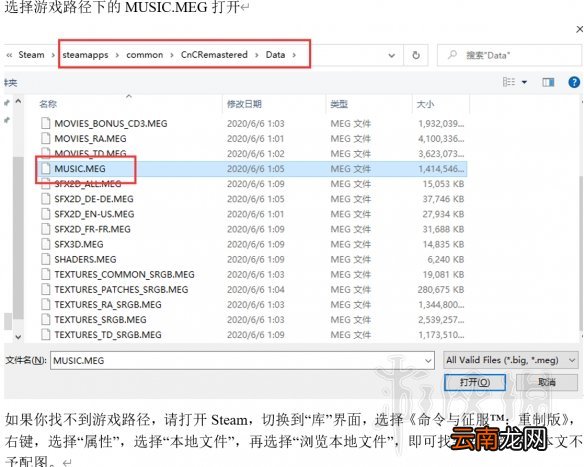Image resolution: width=584 pixels, height=467 pixels.
Task: Click file icon of TEXTURES_TD_SRGB.MEG
Action: [46, 335]
